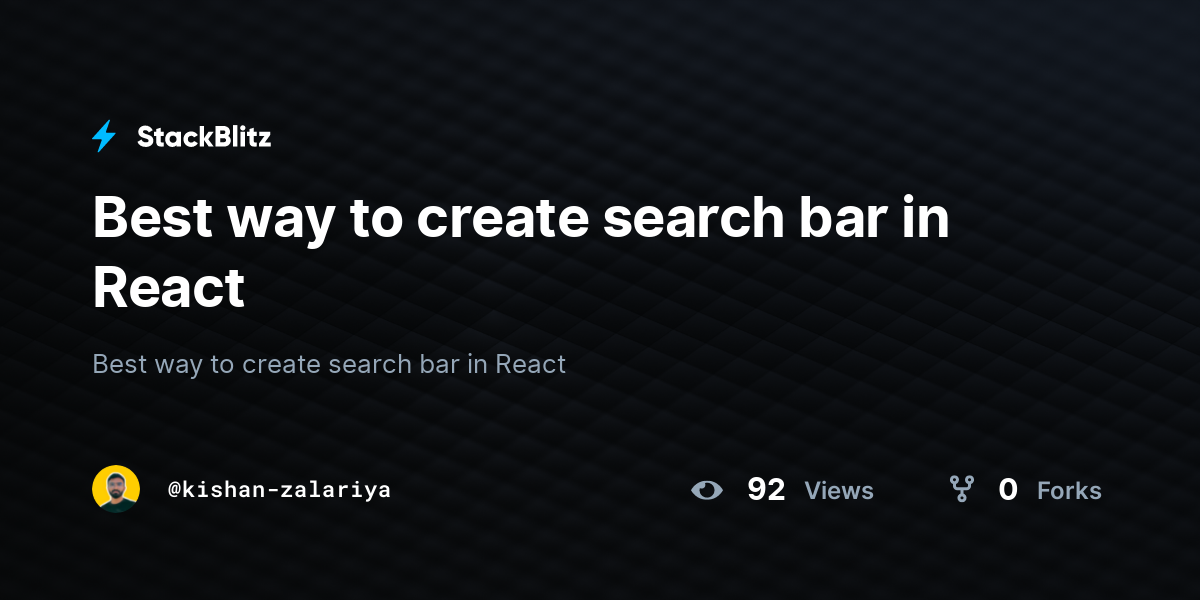Click the Forks label text
The width and height of the screenshot is (1200, 600).
[1069, 491]
